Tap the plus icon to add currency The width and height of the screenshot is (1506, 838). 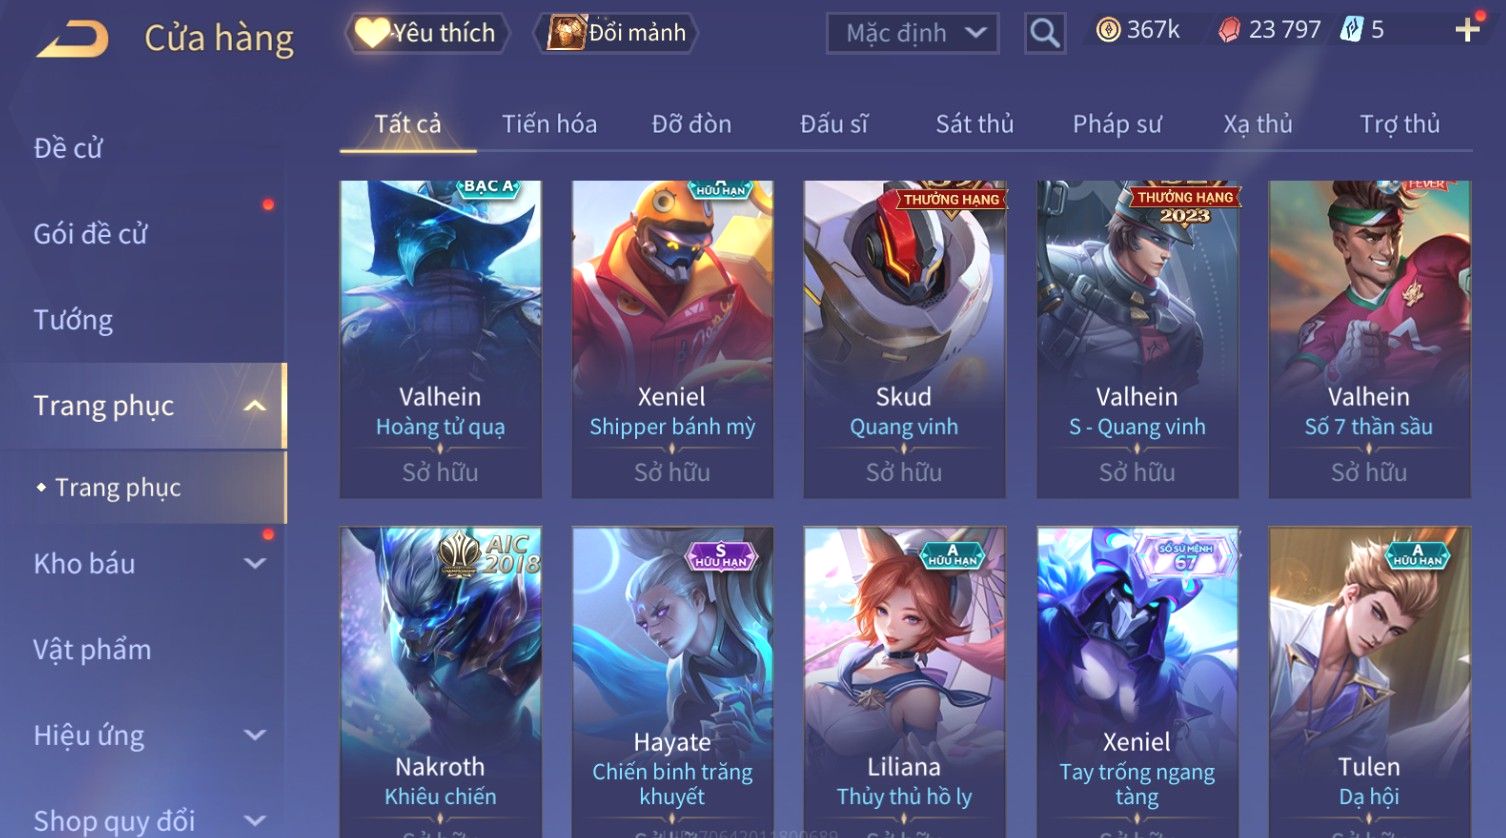[1467, 30]
